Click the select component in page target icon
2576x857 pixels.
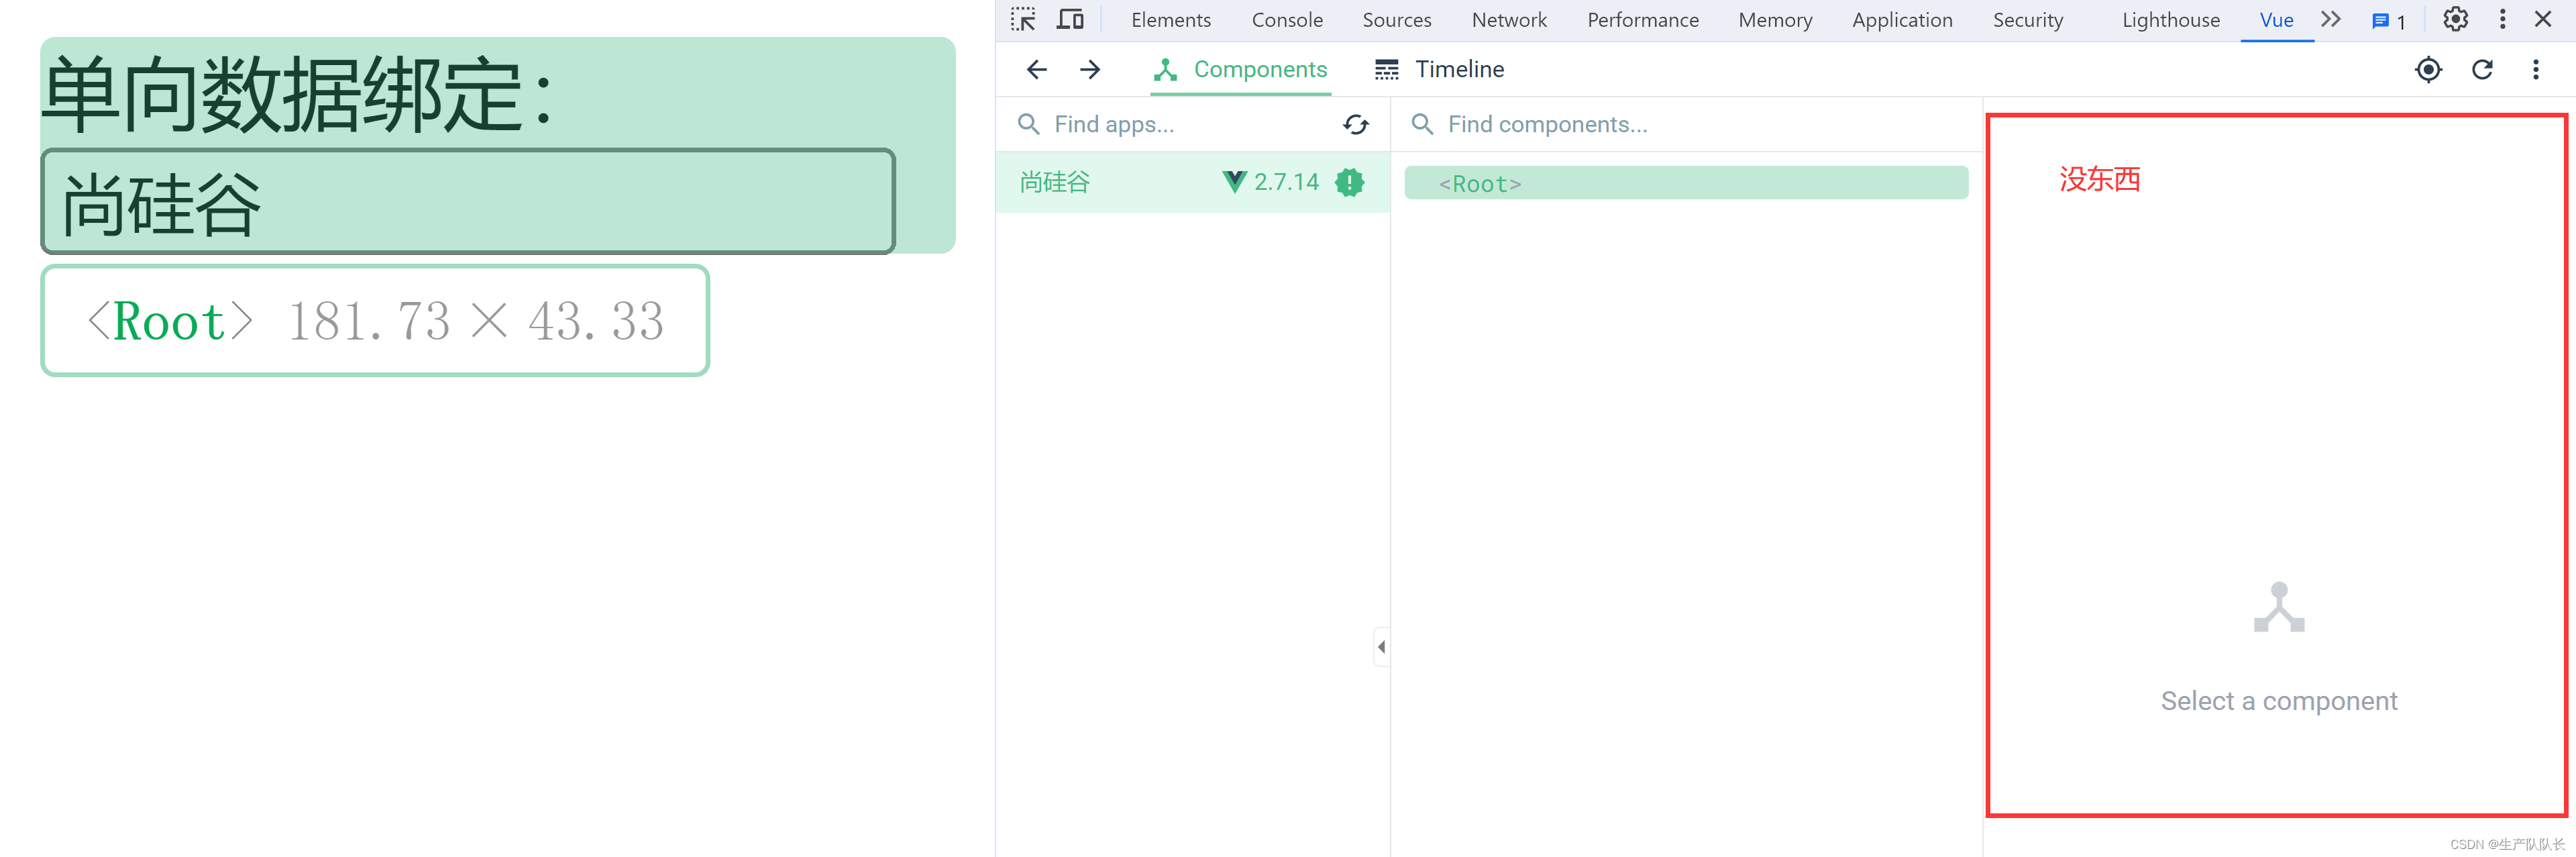click(2428, 69)
